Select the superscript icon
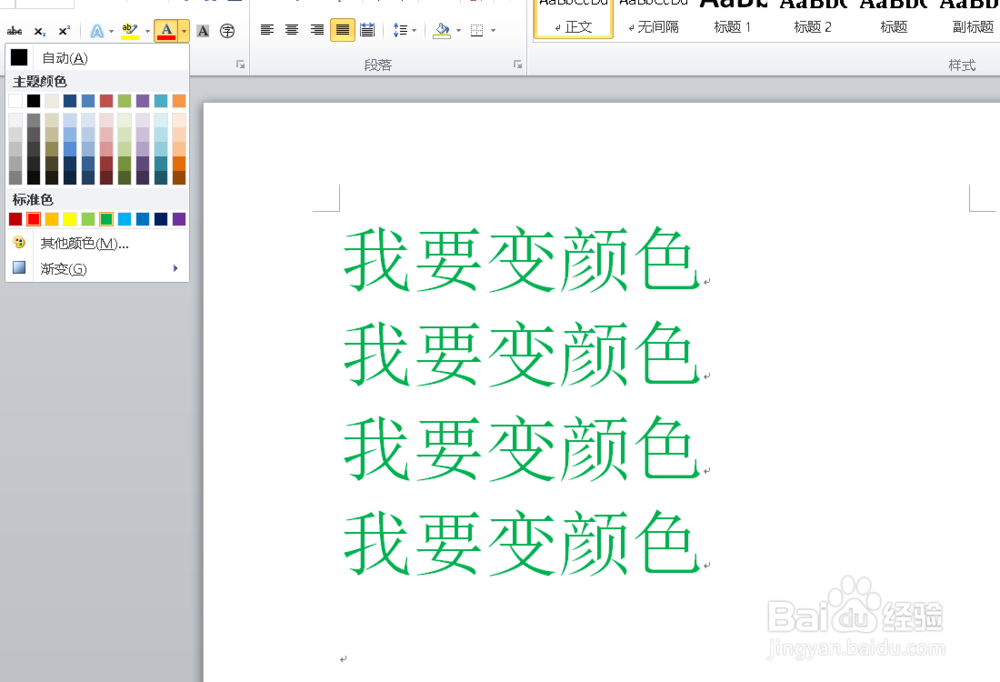Image resolution: width=1000 pixels, height=682 pixels. click(62, 30)
